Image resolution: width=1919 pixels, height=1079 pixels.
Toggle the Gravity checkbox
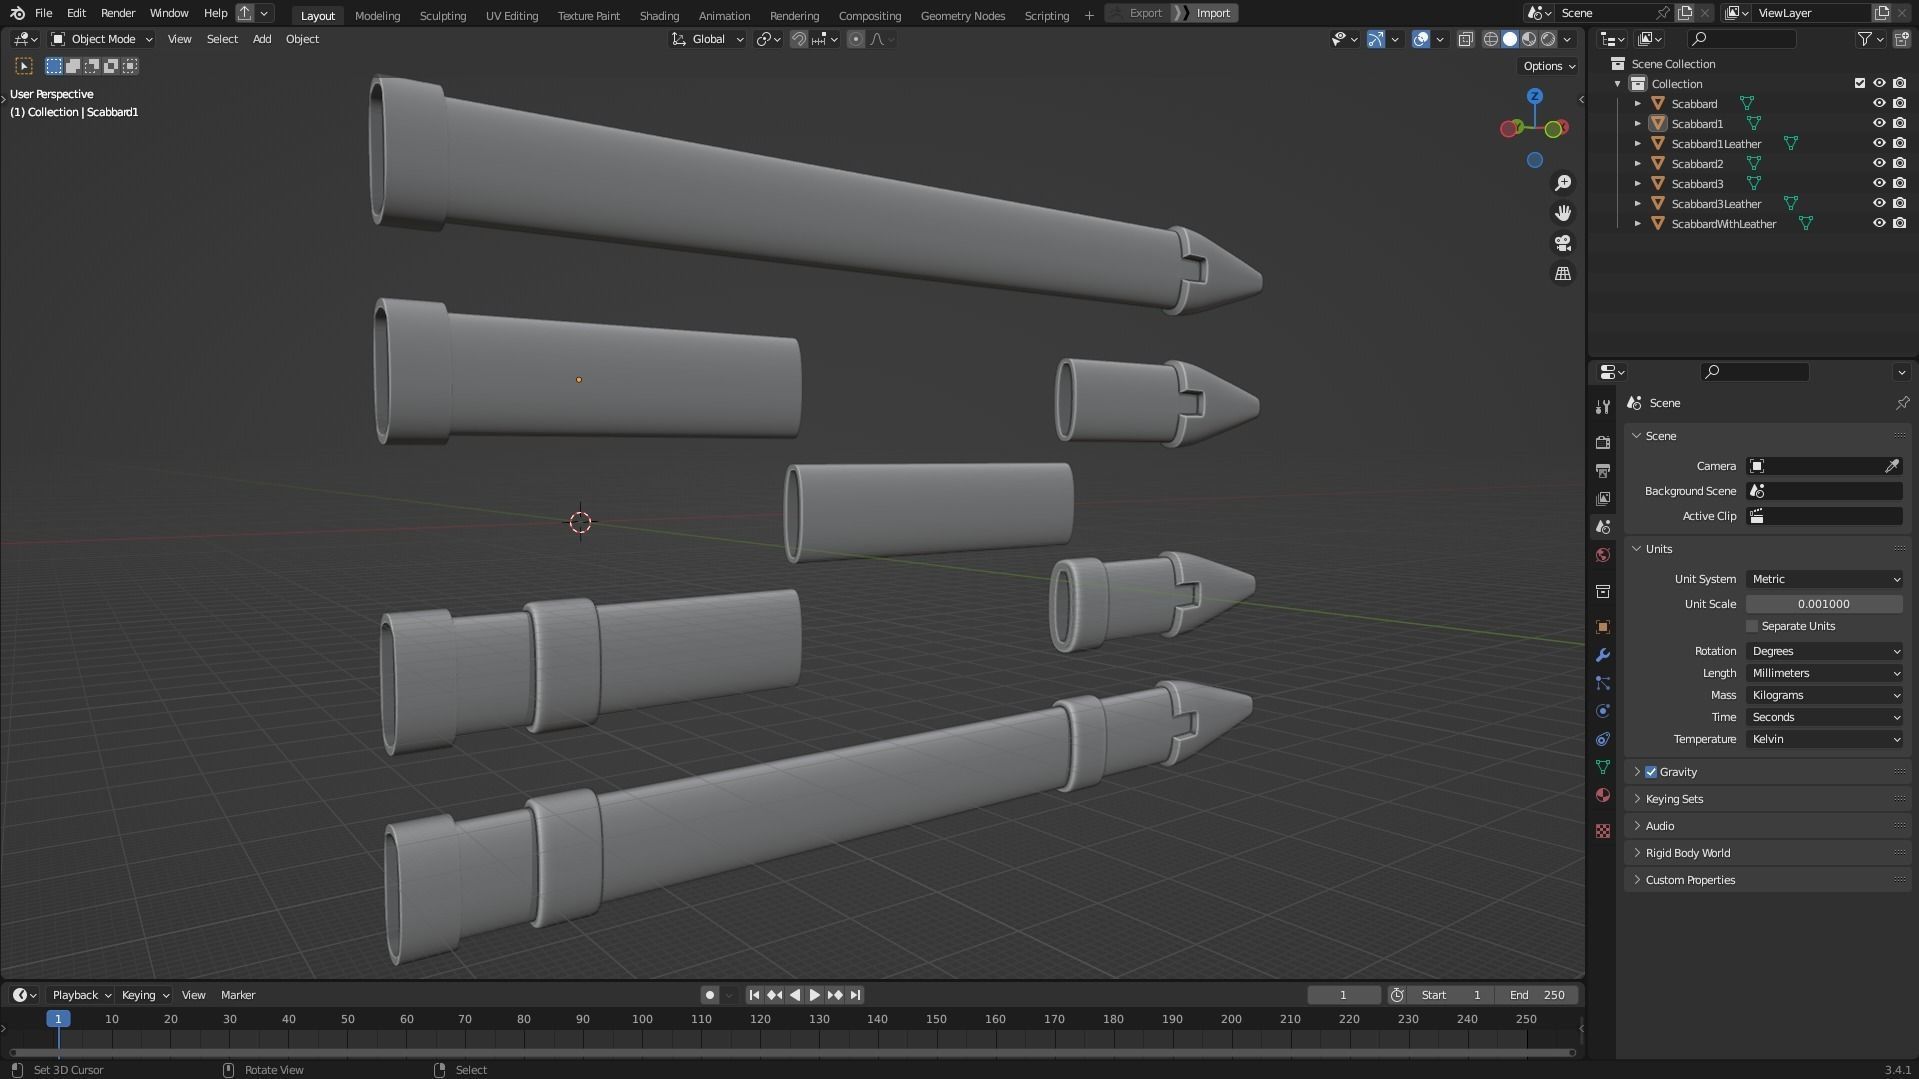pos(1651,772)
